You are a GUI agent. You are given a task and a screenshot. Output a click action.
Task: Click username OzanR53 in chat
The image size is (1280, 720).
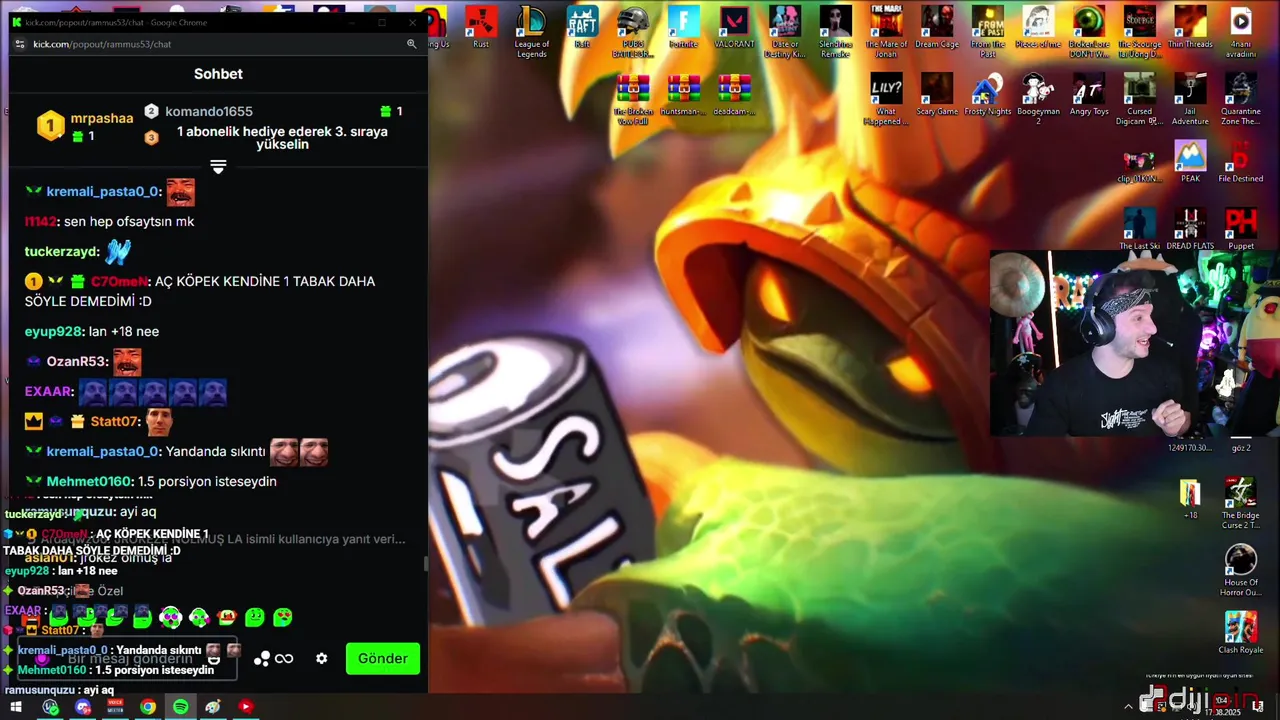77,361
